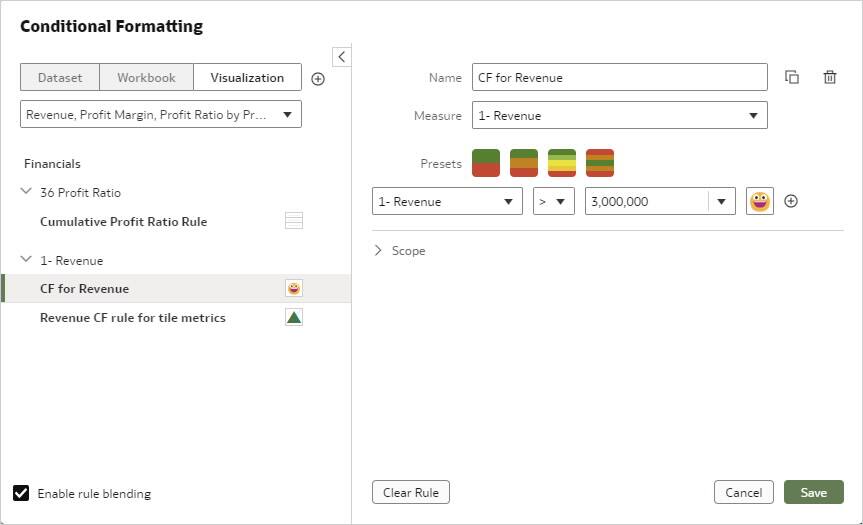Click the delete rule trash icon
863x525 pixels.
tap(830, 77)
